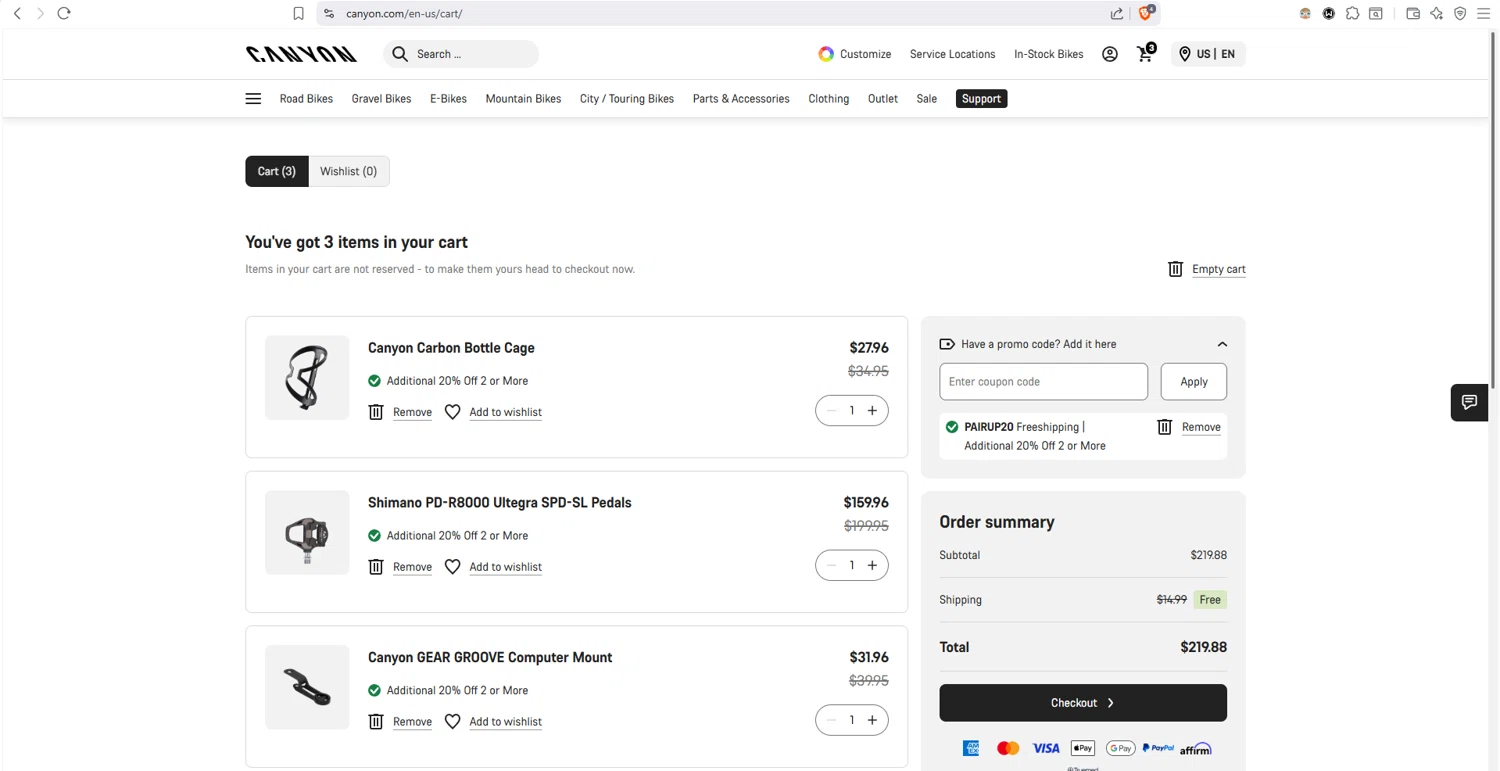Open the account profile icon
This screenshot has height=771, width=1500.
tap(1110, 54)
